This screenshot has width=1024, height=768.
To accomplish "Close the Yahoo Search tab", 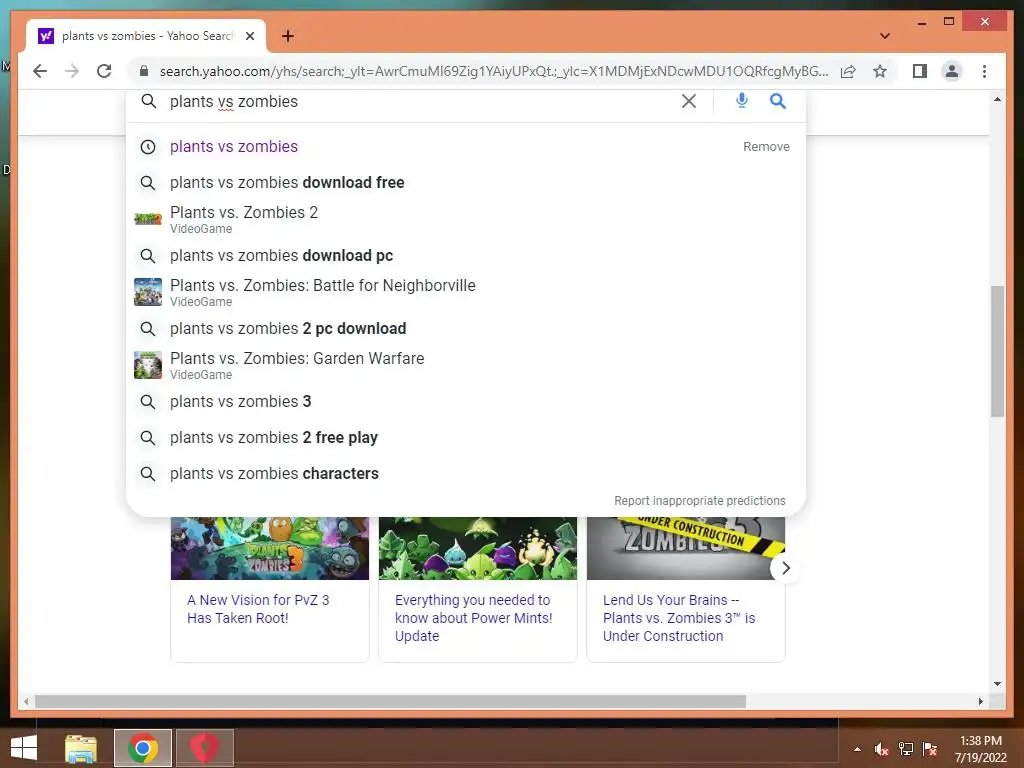I will pyautogui.click(x=249, y=36).
